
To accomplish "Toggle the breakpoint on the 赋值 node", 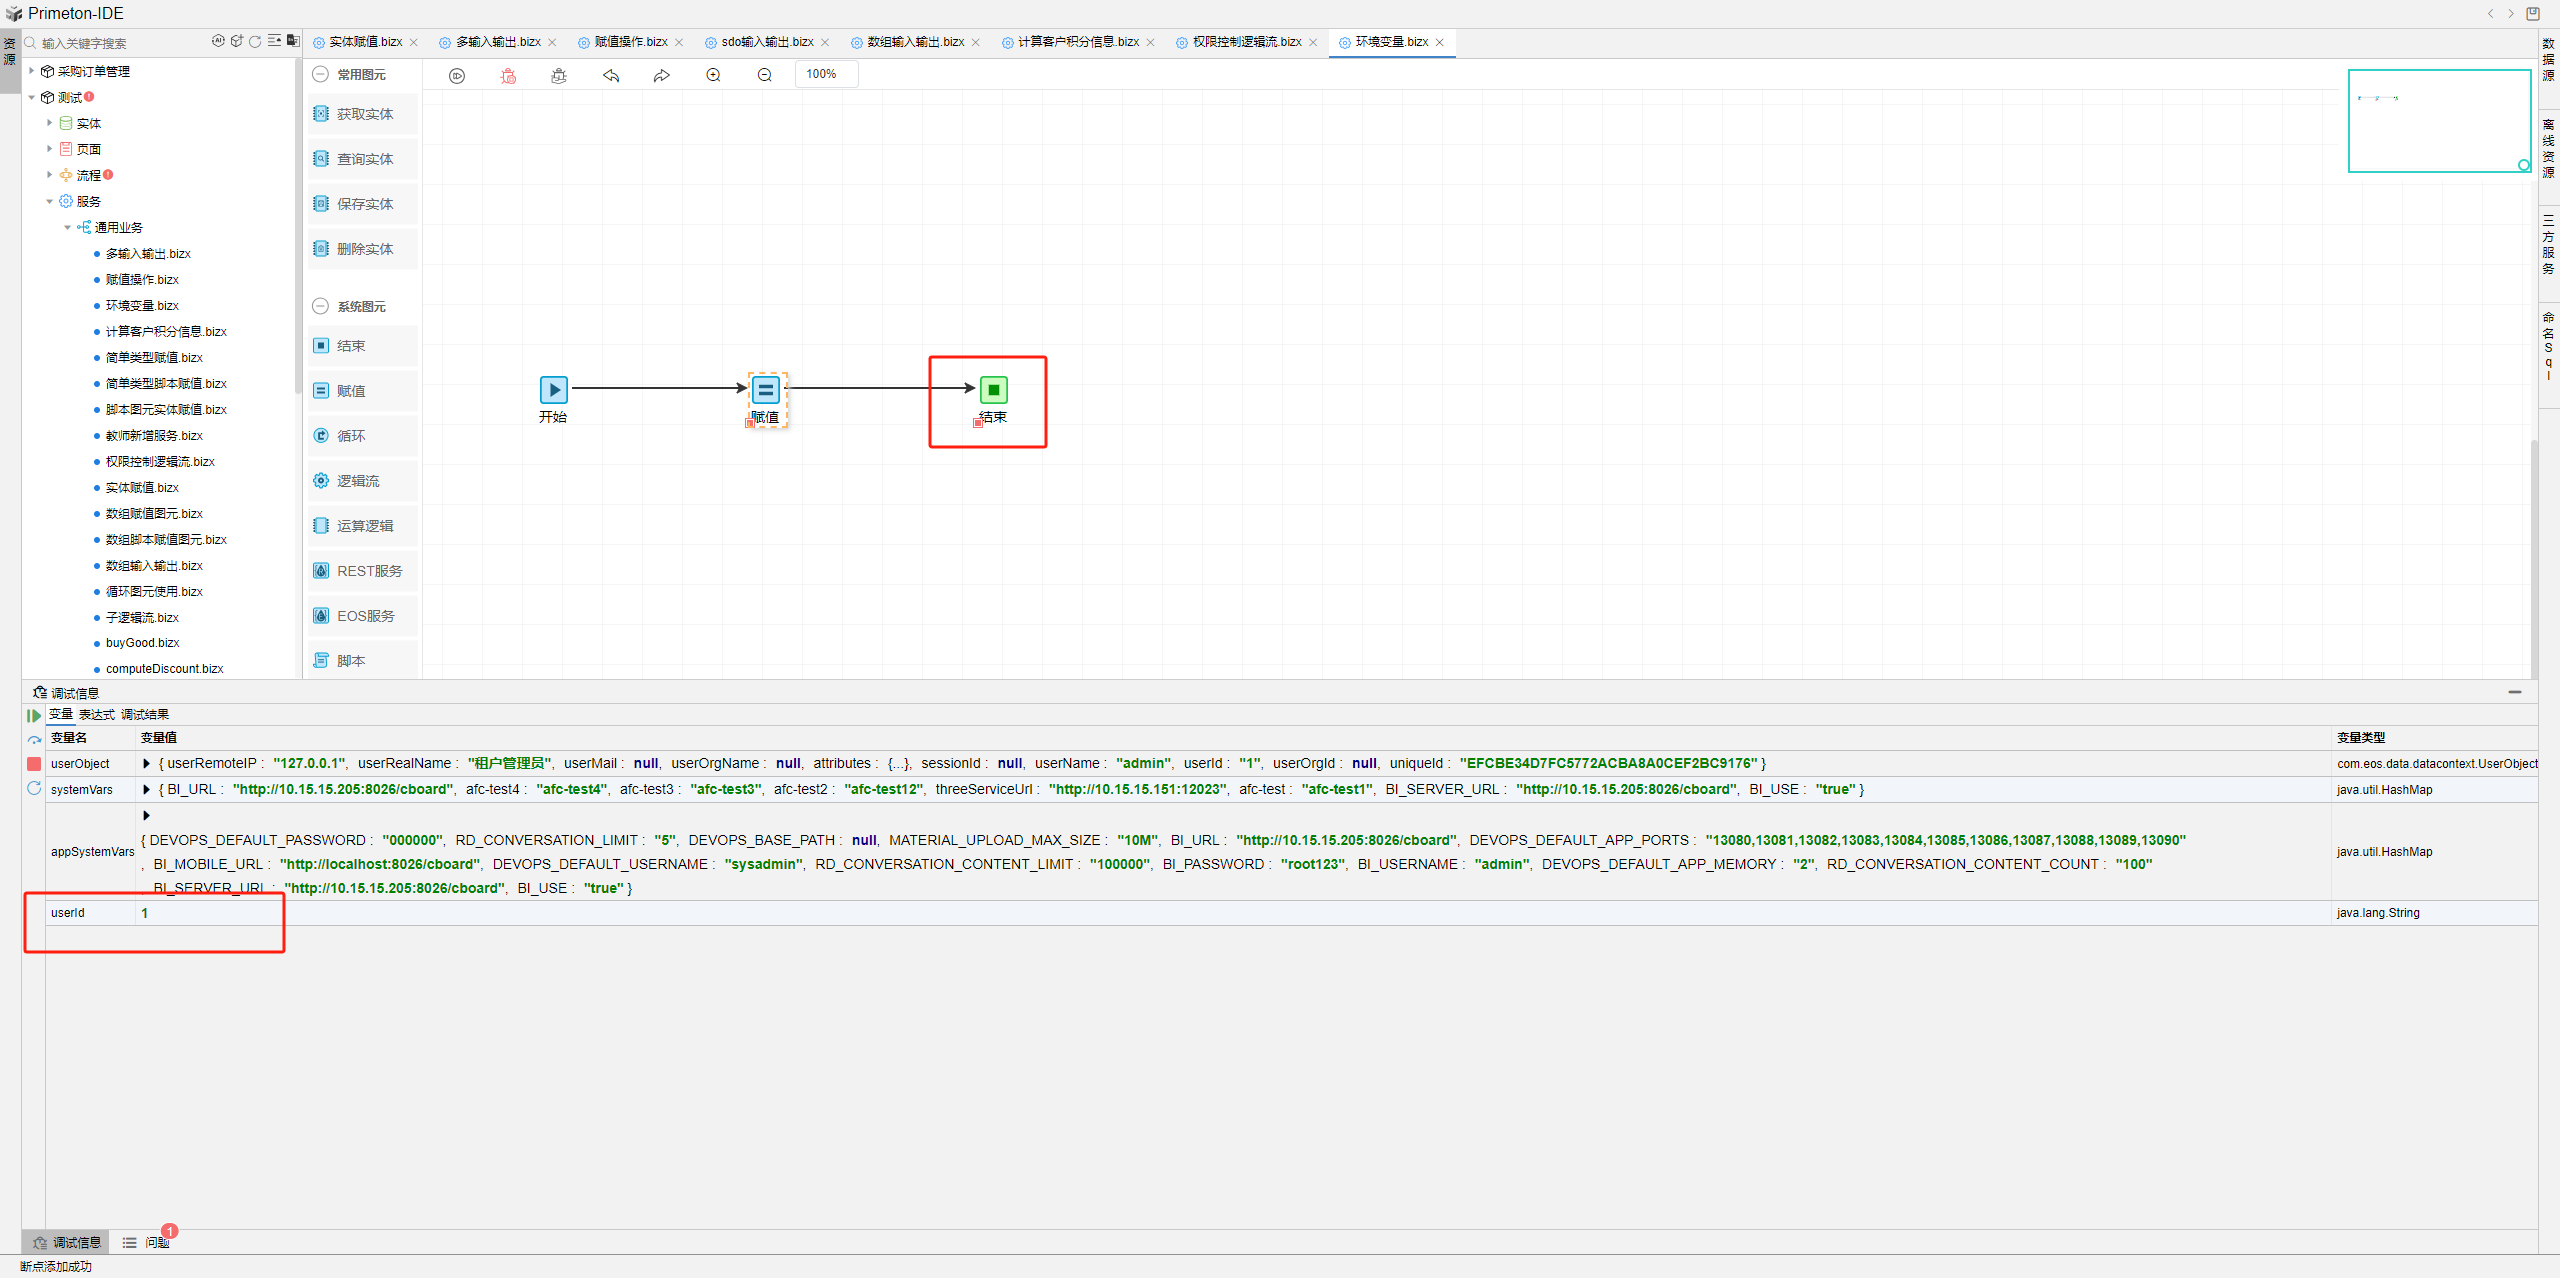I will pos(750,423).
